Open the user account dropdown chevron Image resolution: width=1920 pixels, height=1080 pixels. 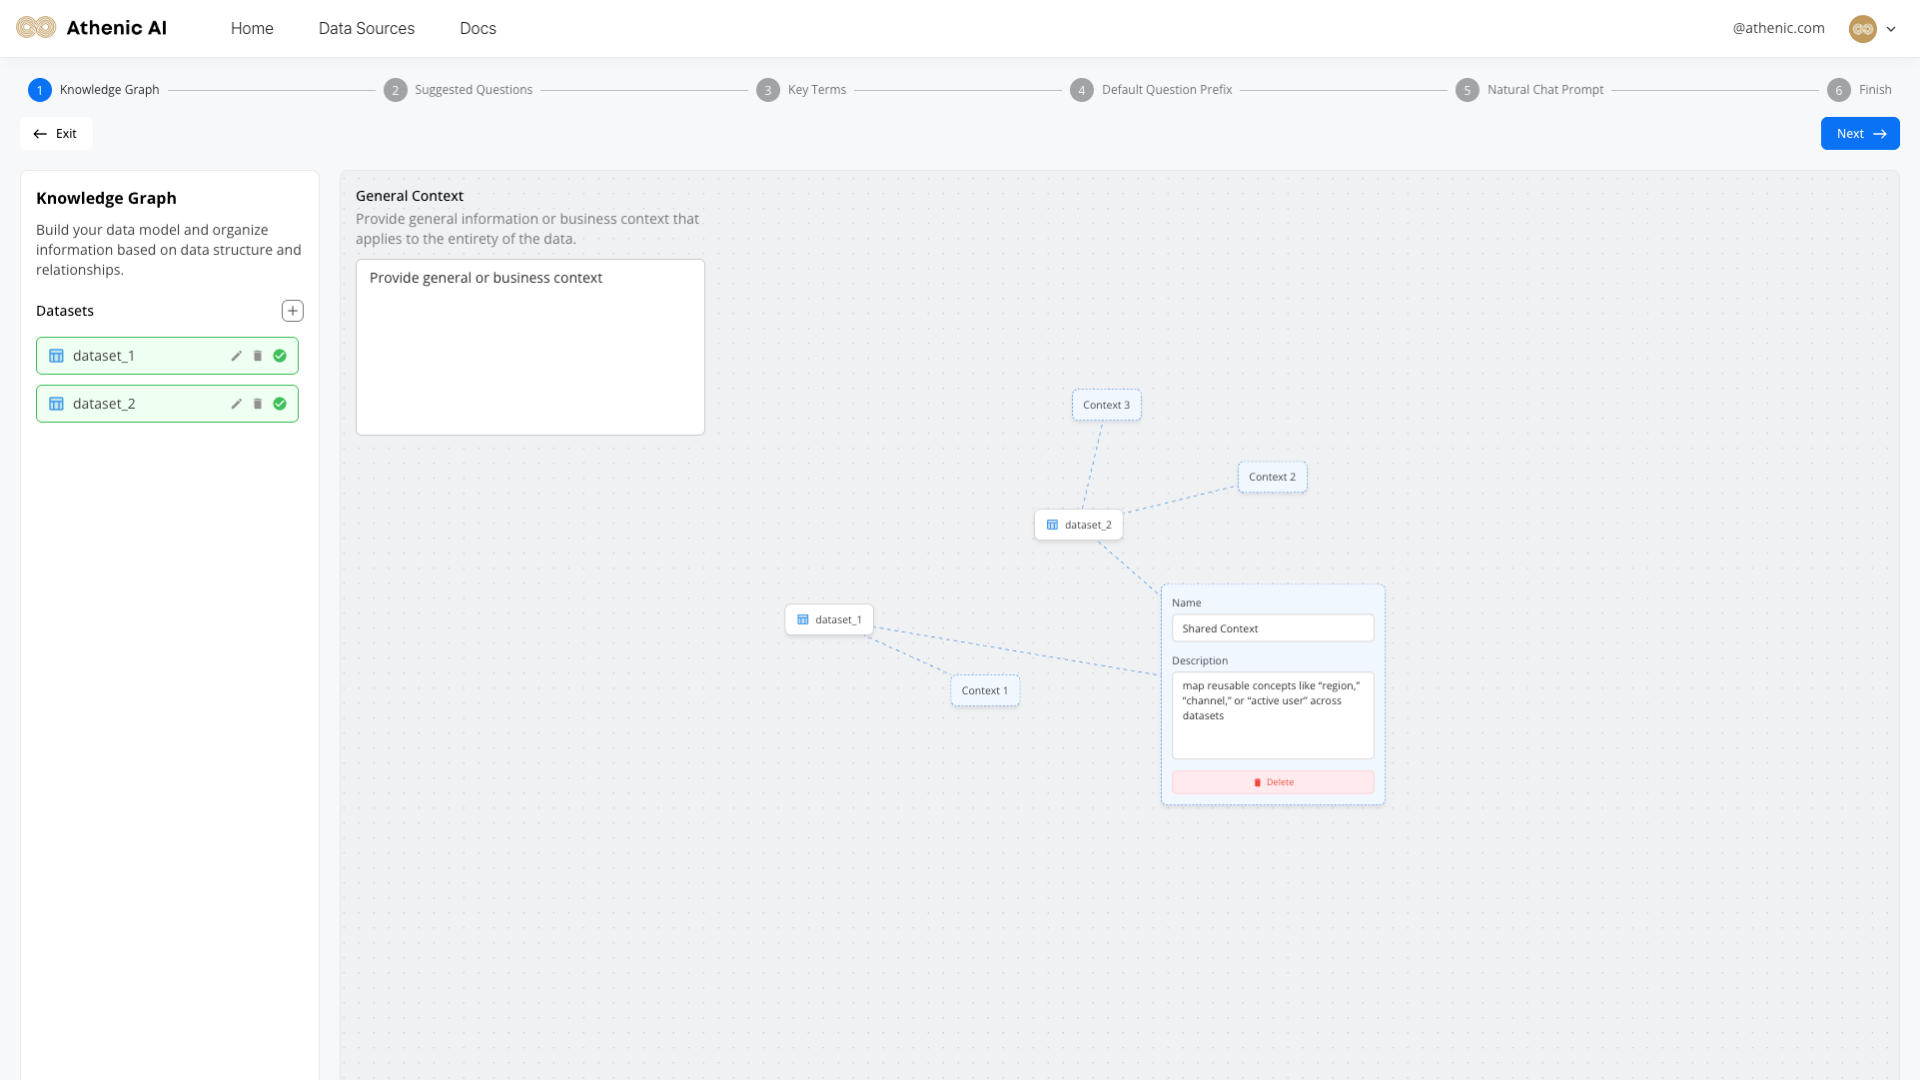(x=1891, y=29)
